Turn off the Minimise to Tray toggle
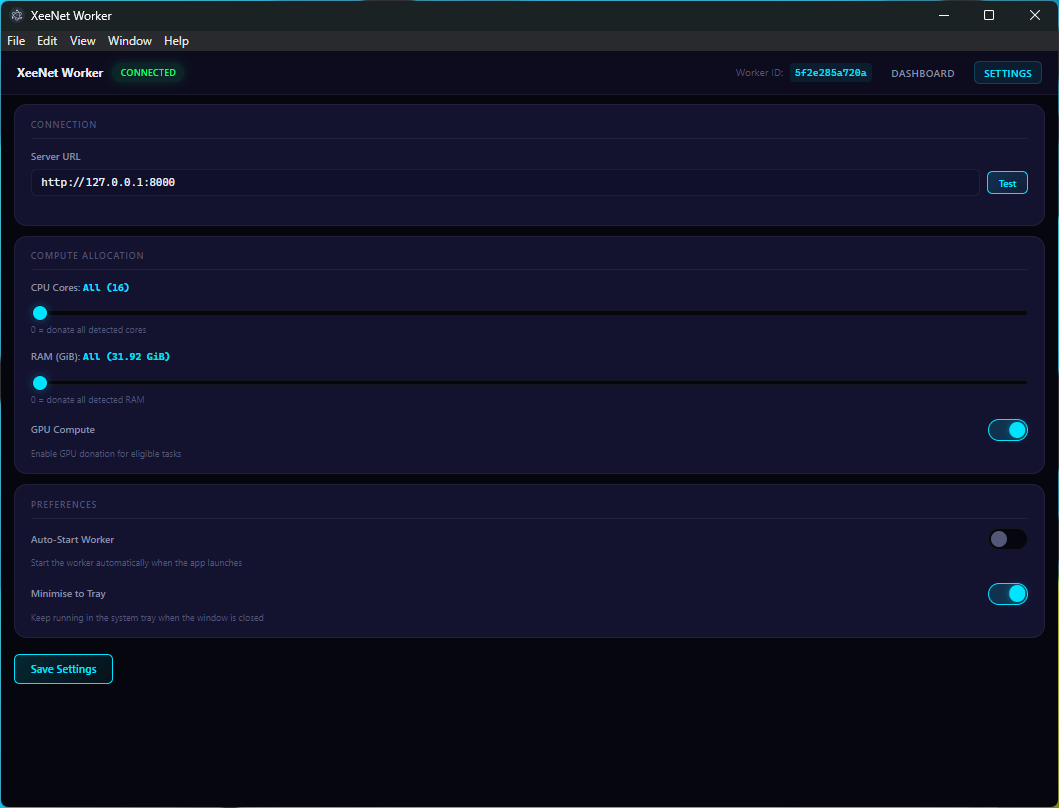Screen dimensions: 1059x808 pos(1007,594)
